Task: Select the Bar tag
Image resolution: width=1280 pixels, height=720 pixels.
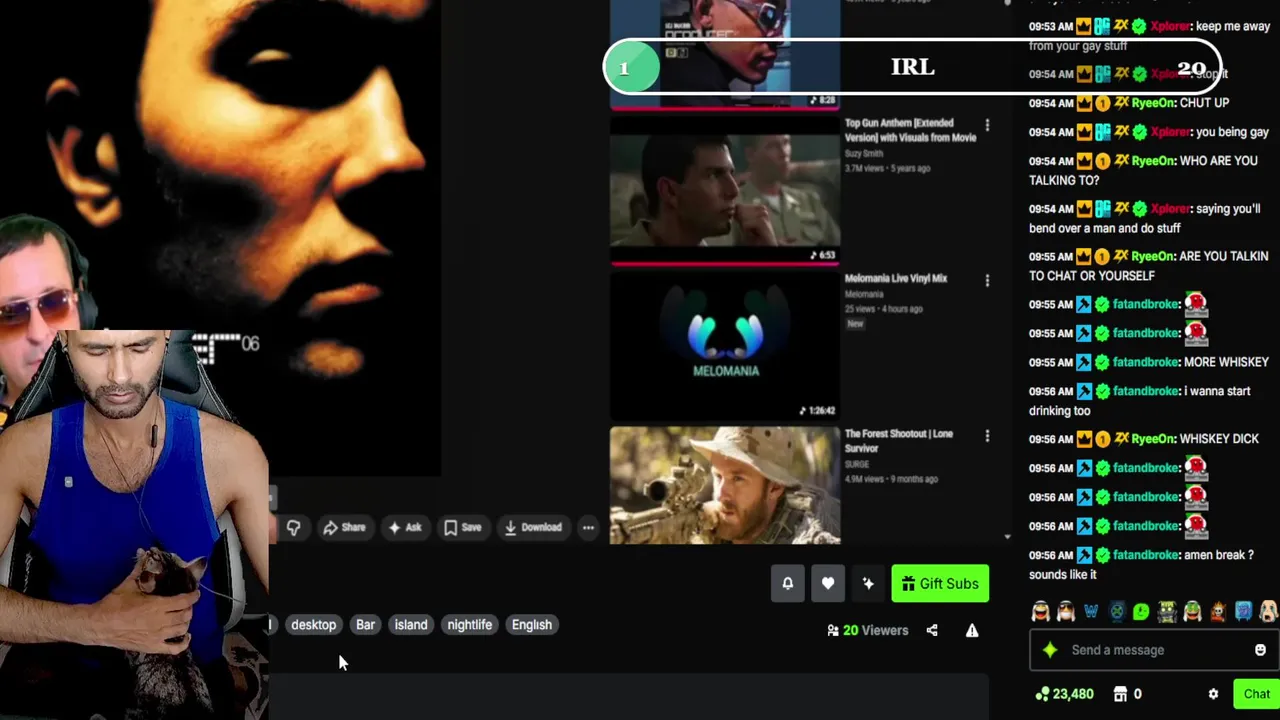Action: coord(365,625)
